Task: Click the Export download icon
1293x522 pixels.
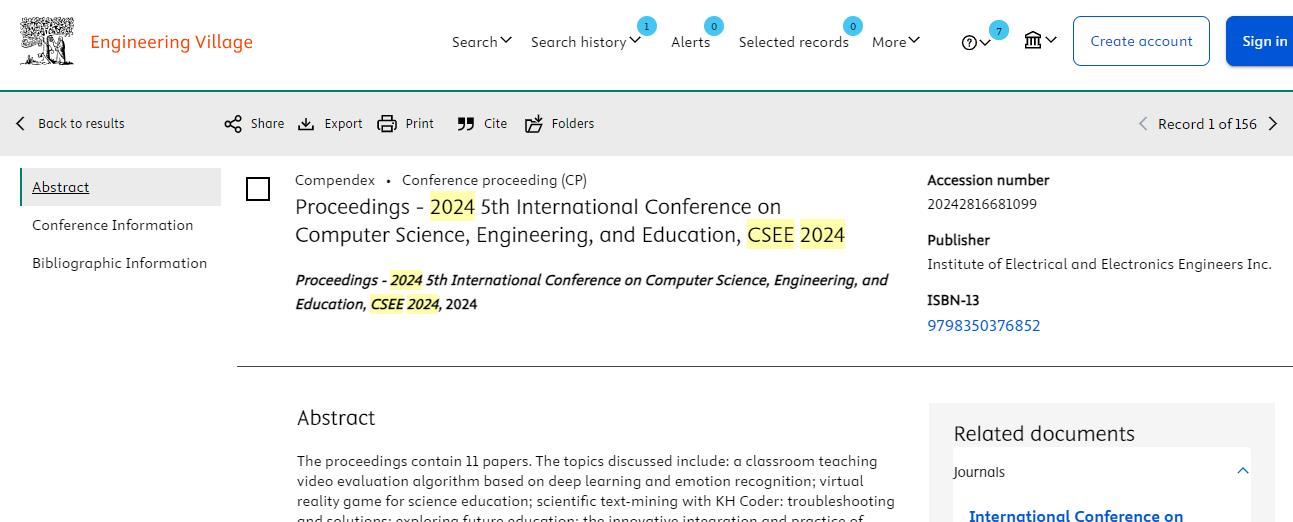Action: pyautogui.click(x=306, y=124)
